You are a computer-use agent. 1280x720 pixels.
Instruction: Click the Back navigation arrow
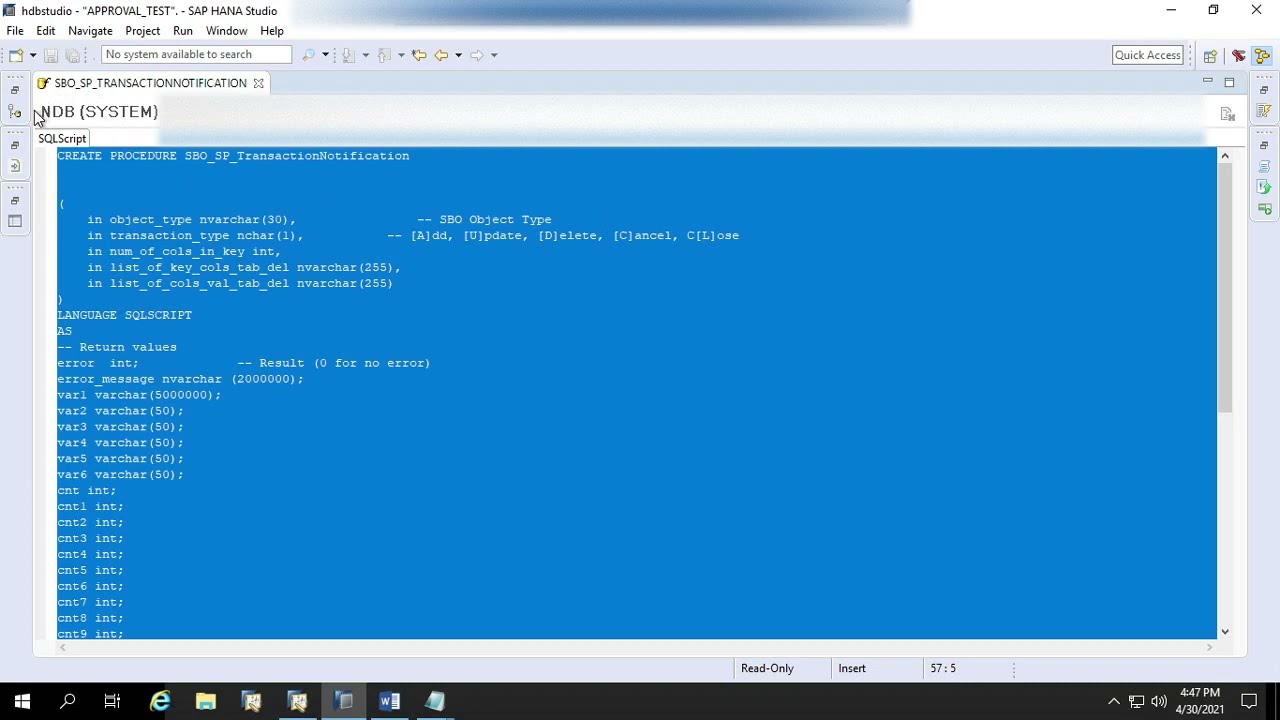point(441,55)
